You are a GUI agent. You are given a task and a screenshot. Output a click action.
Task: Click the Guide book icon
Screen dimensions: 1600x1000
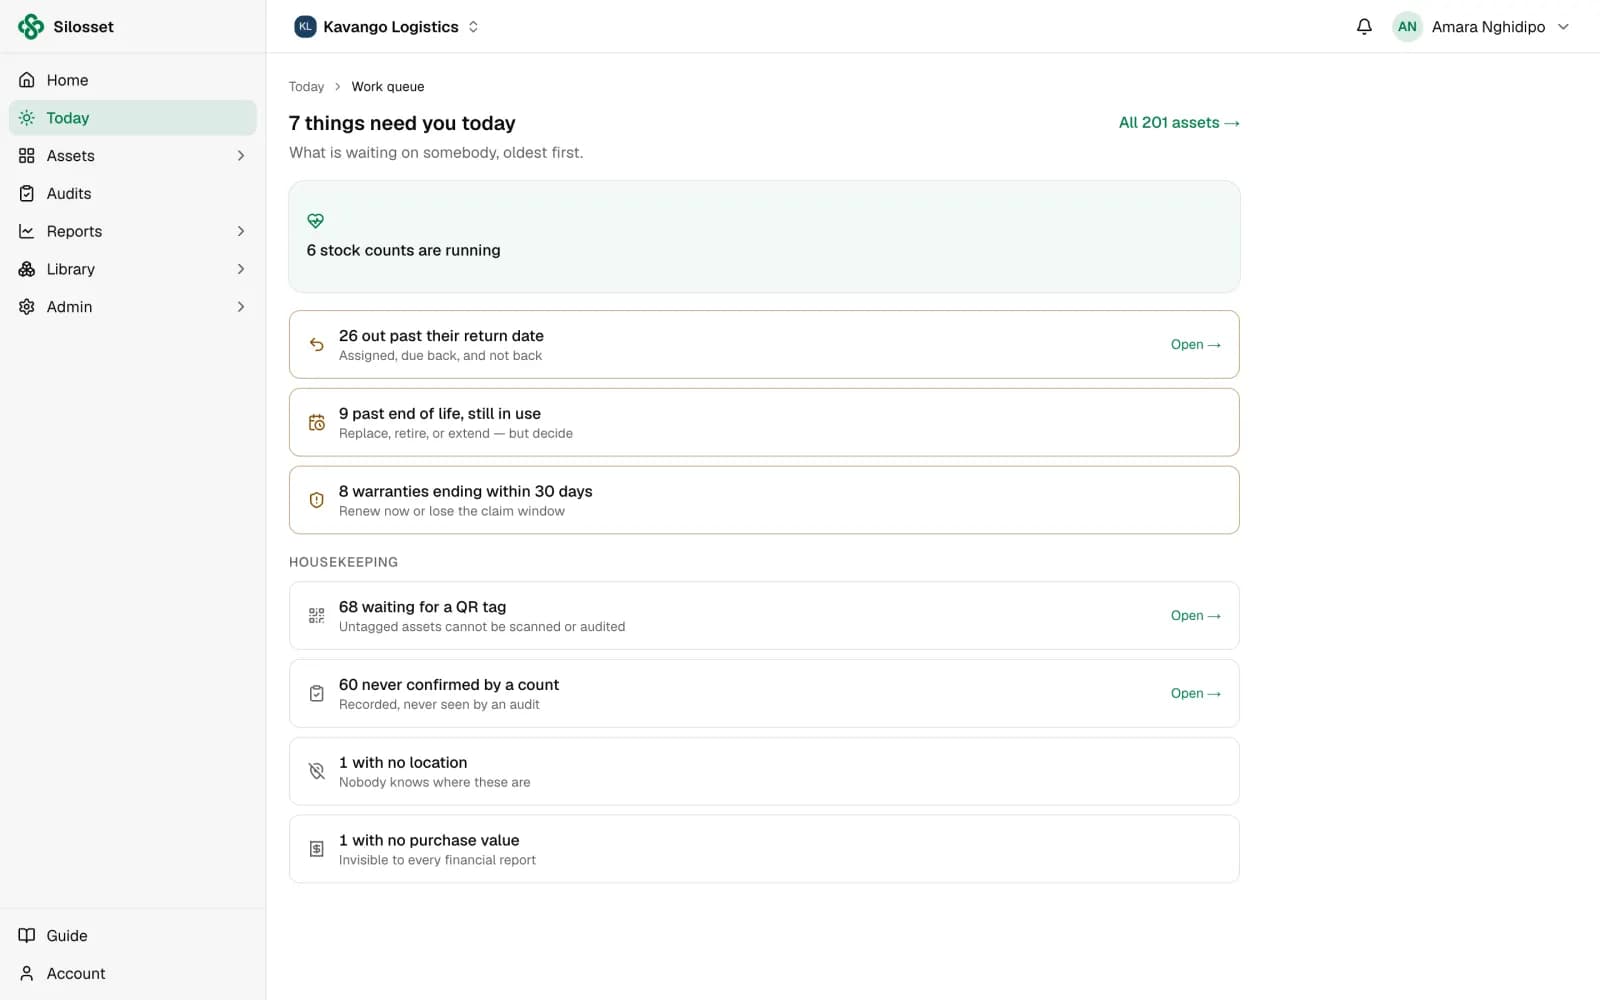tap(27, 936)
